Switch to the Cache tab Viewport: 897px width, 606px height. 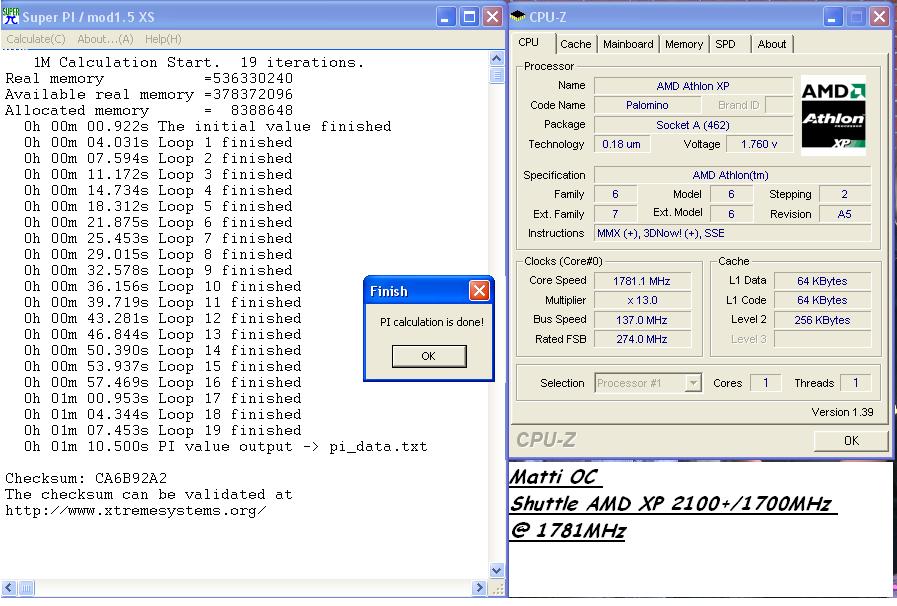575,44
